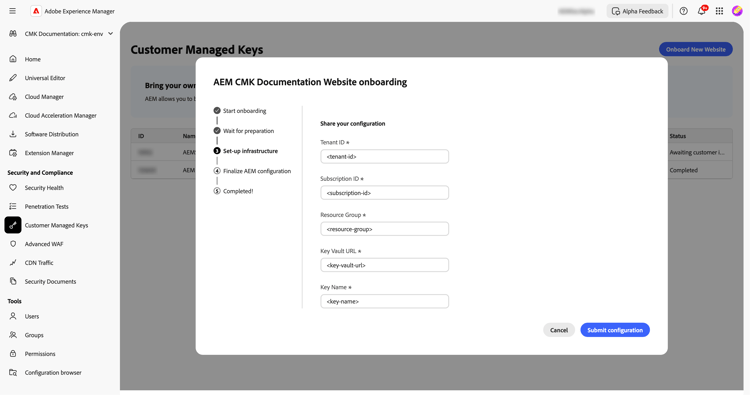Click the Status column header
Screen dimensions: 750x395
(x=677, y=136)
